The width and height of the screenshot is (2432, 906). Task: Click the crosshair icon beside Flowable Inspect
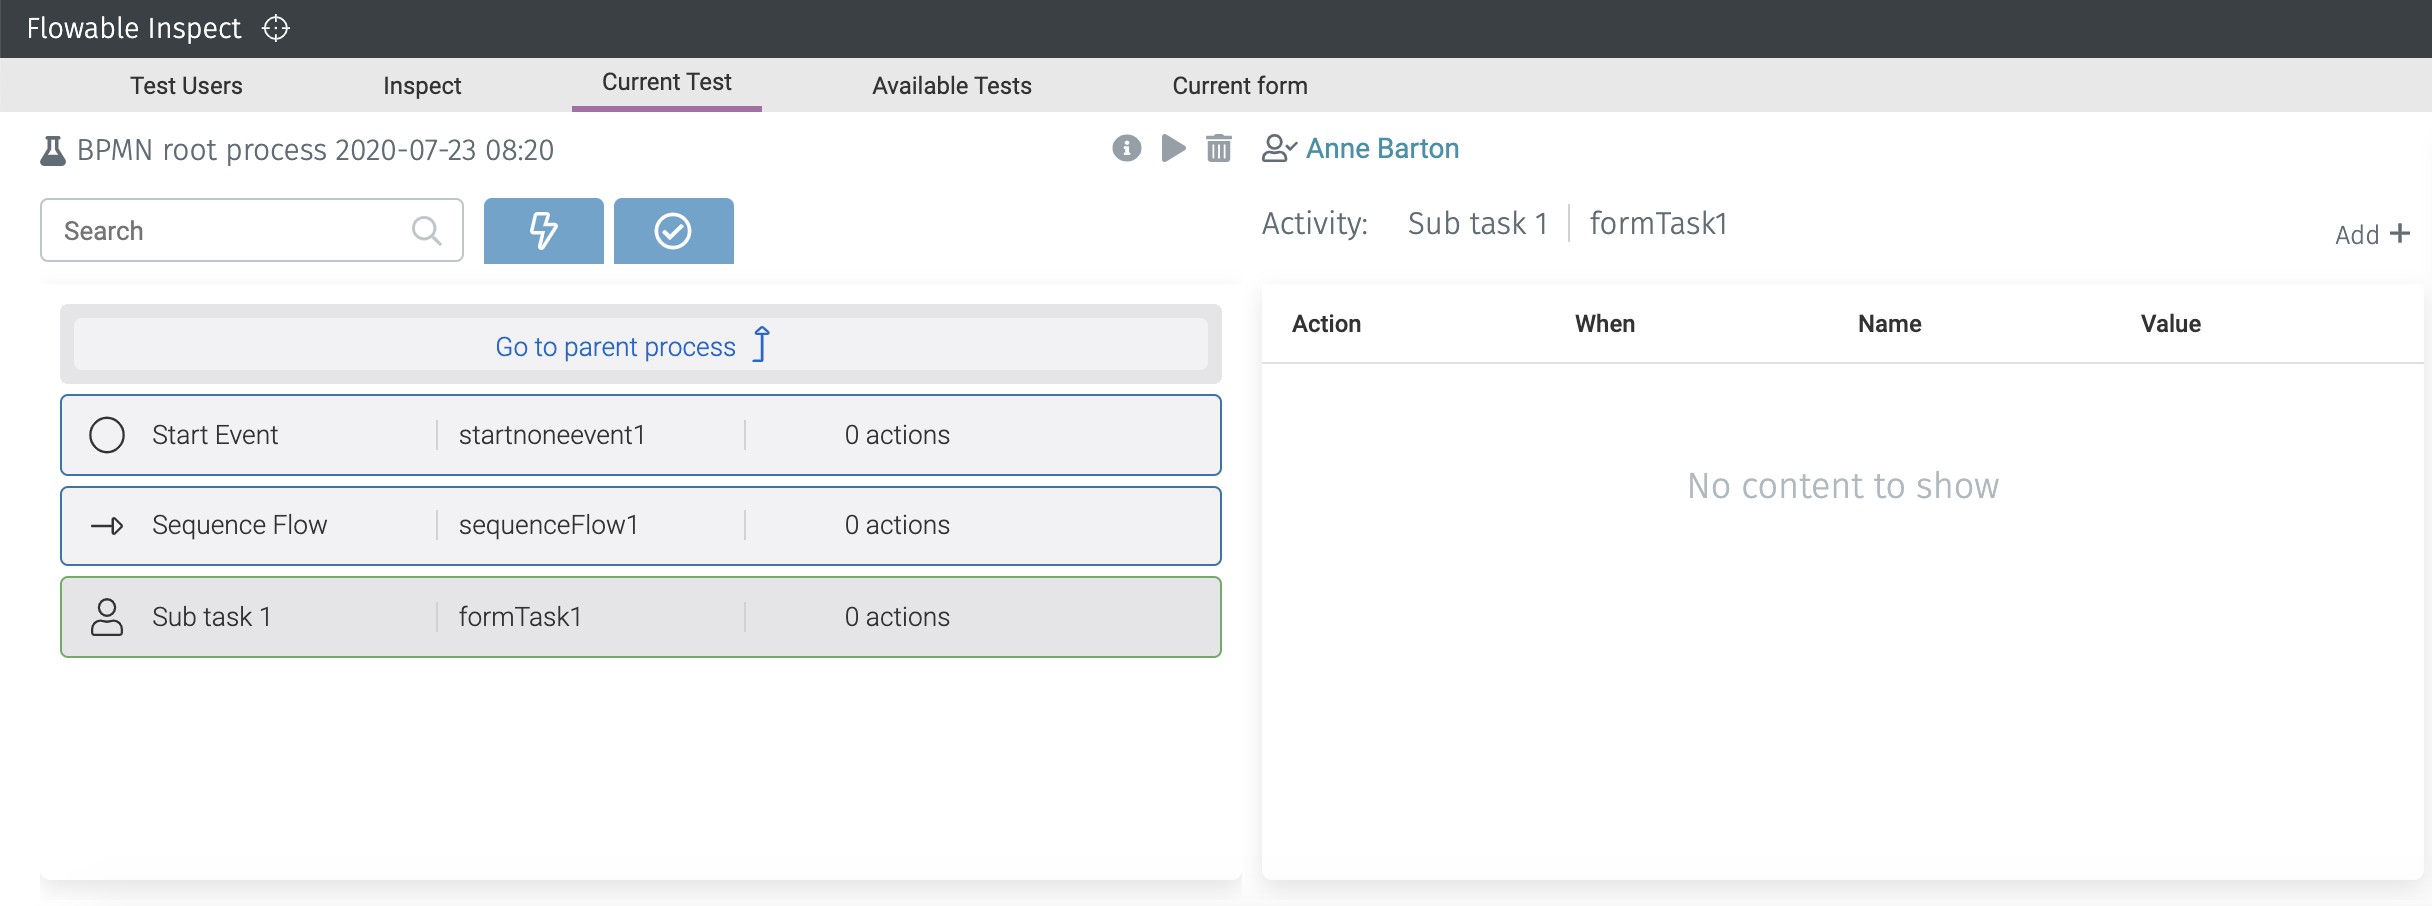click(x=276, y=28)
